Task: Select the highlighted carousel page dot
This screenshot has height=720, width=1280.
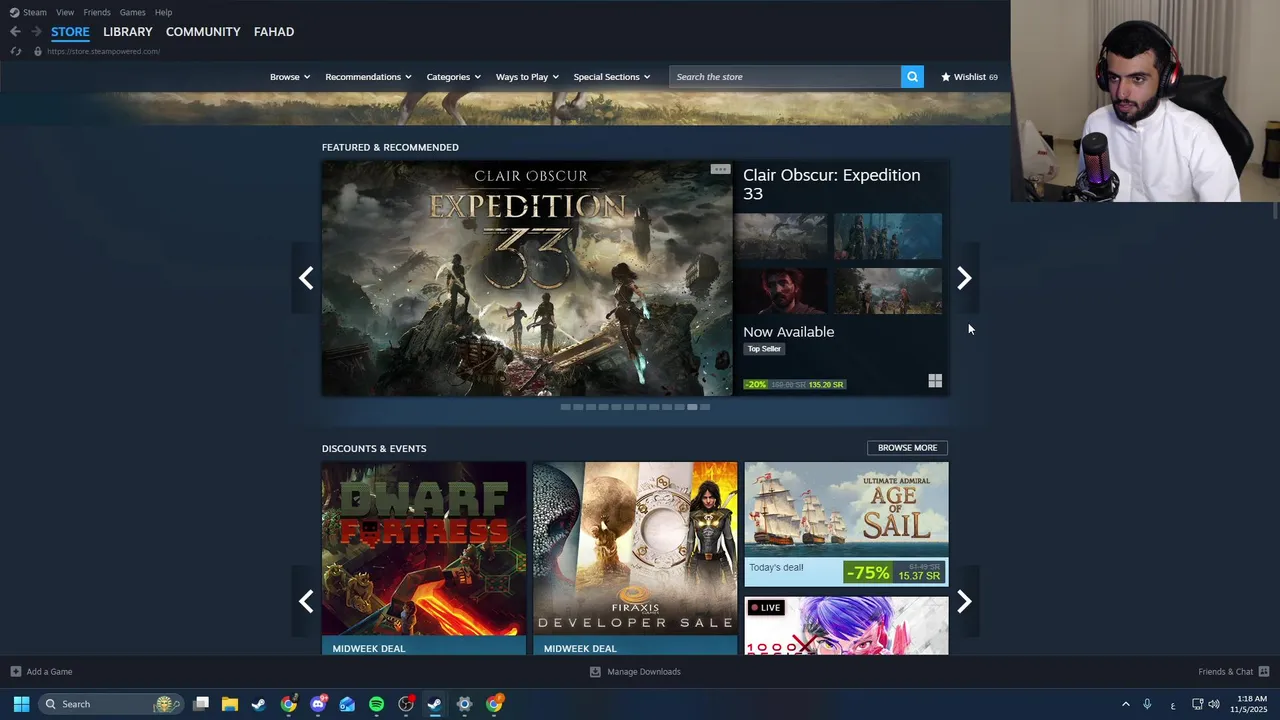Action: click(x=692, y=407)
